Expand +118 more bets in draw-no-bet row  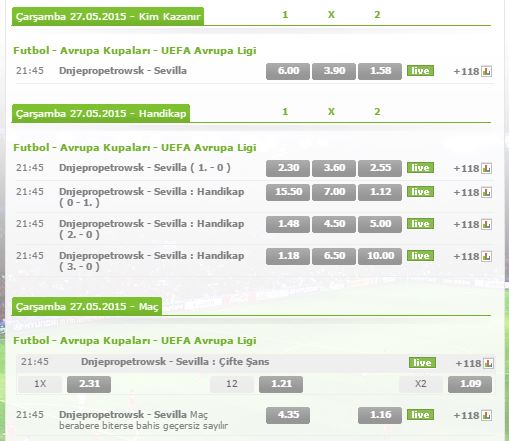tap(466, 416)
